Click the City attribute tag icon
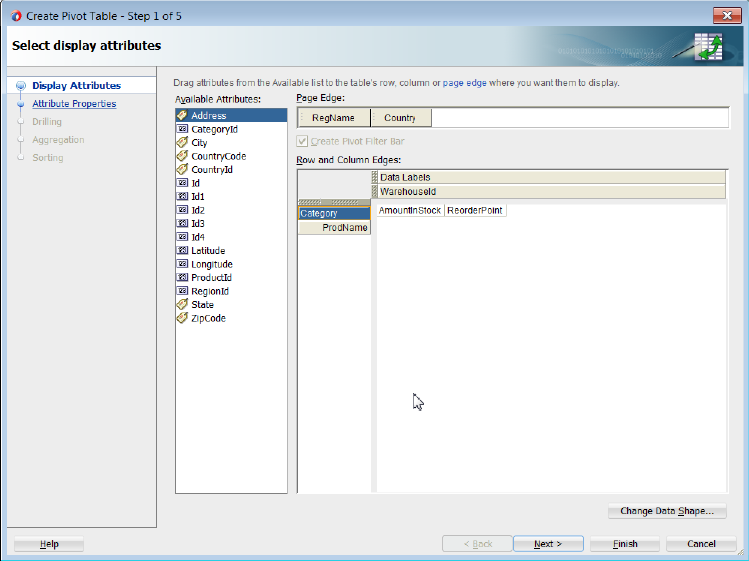 click(182, 142)
